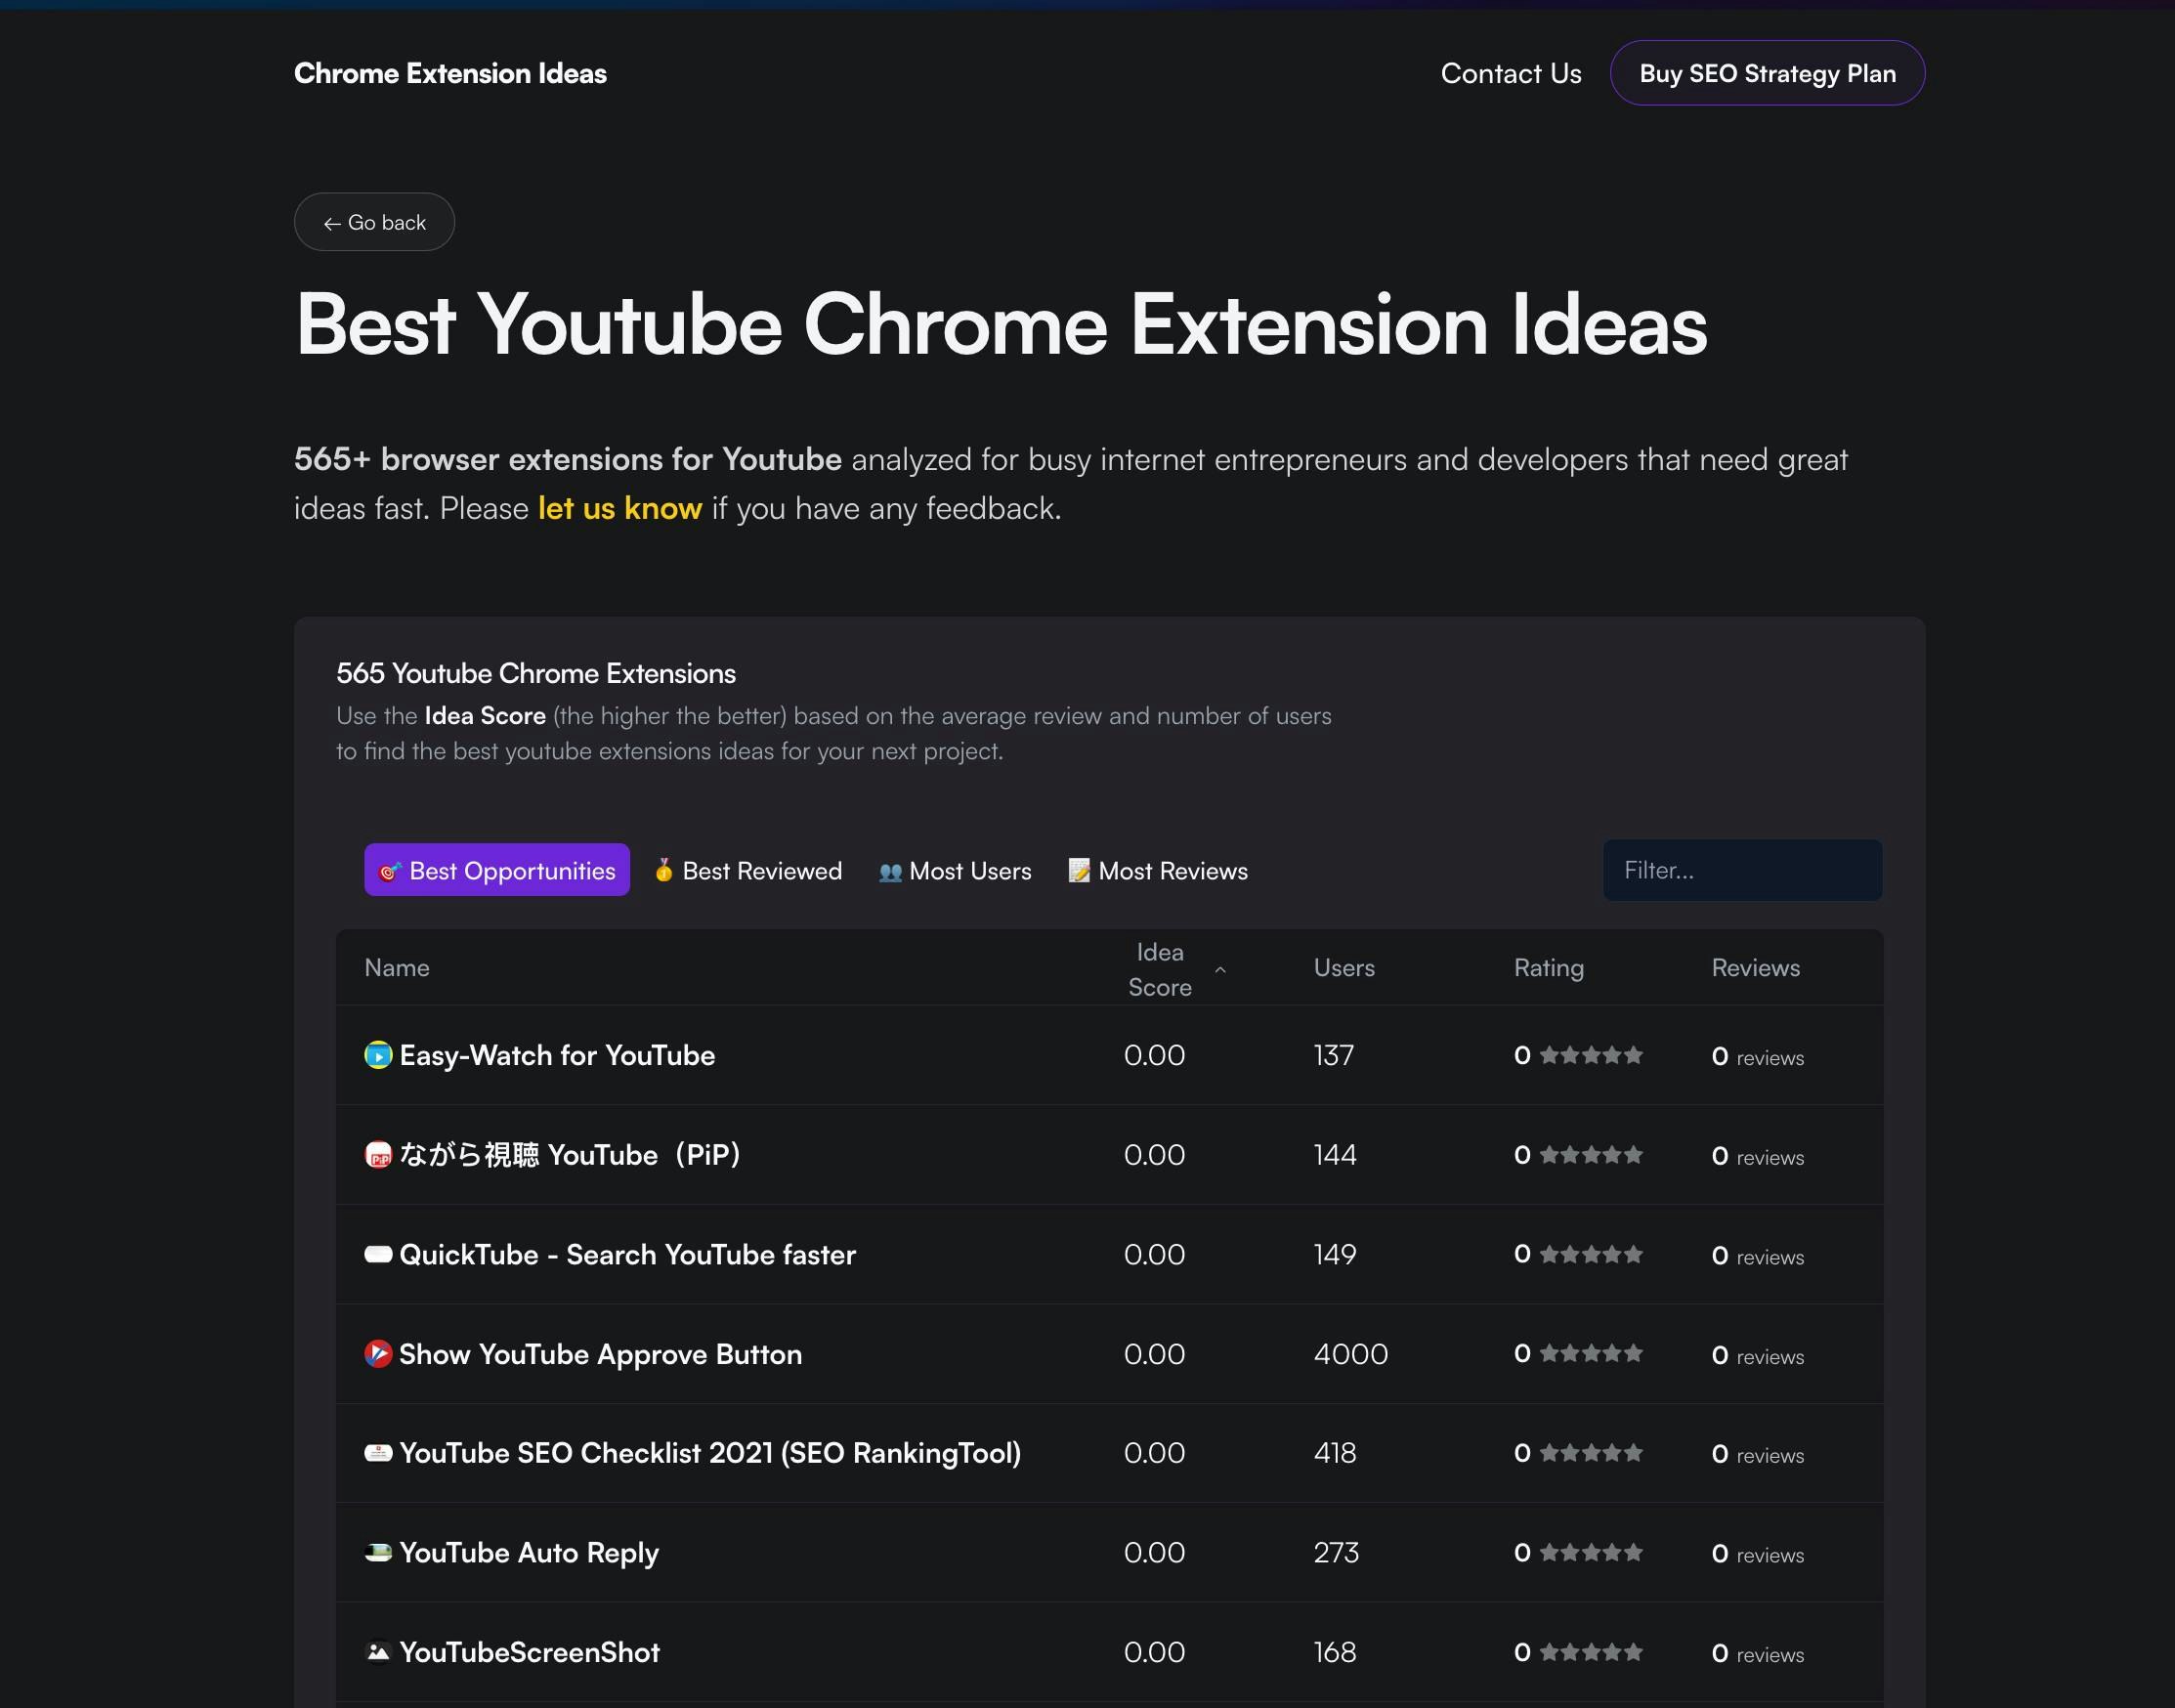Click the Easy-Watch for YouTube extension icon
The height and width of the screenshot is (1708, 2175).
pyautogui.click(x=378, y=1055)
